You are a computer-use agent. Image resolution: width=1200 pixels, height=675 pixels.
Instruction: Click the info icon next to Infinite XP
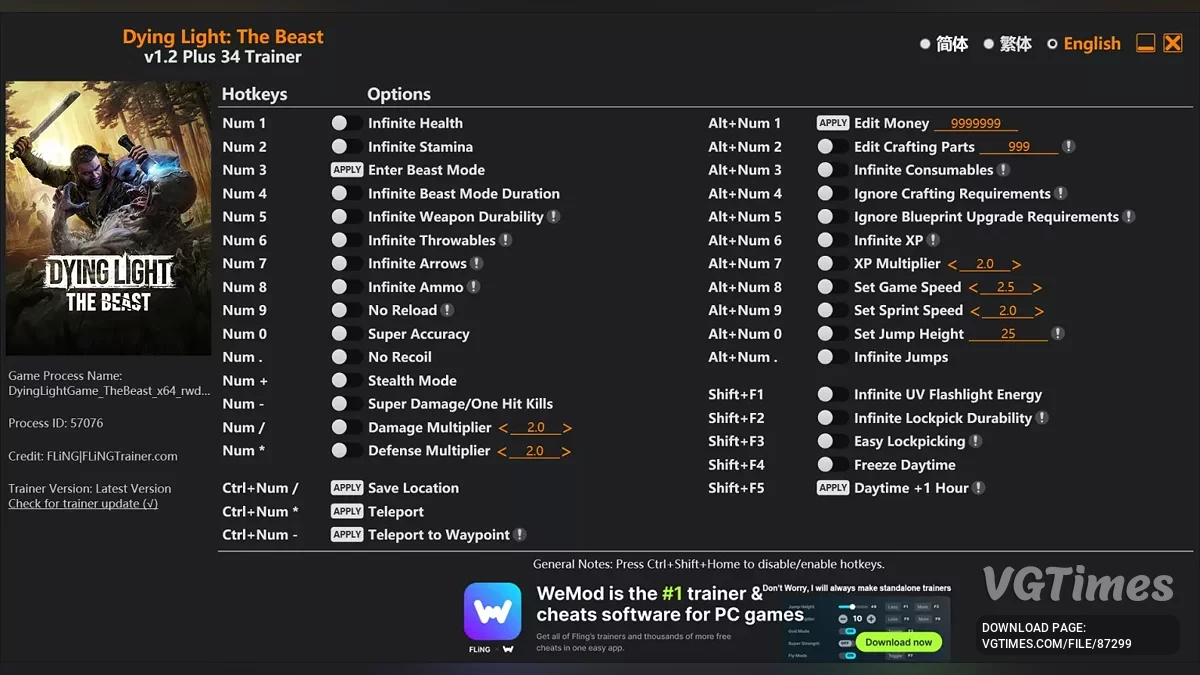coord(933,240)
